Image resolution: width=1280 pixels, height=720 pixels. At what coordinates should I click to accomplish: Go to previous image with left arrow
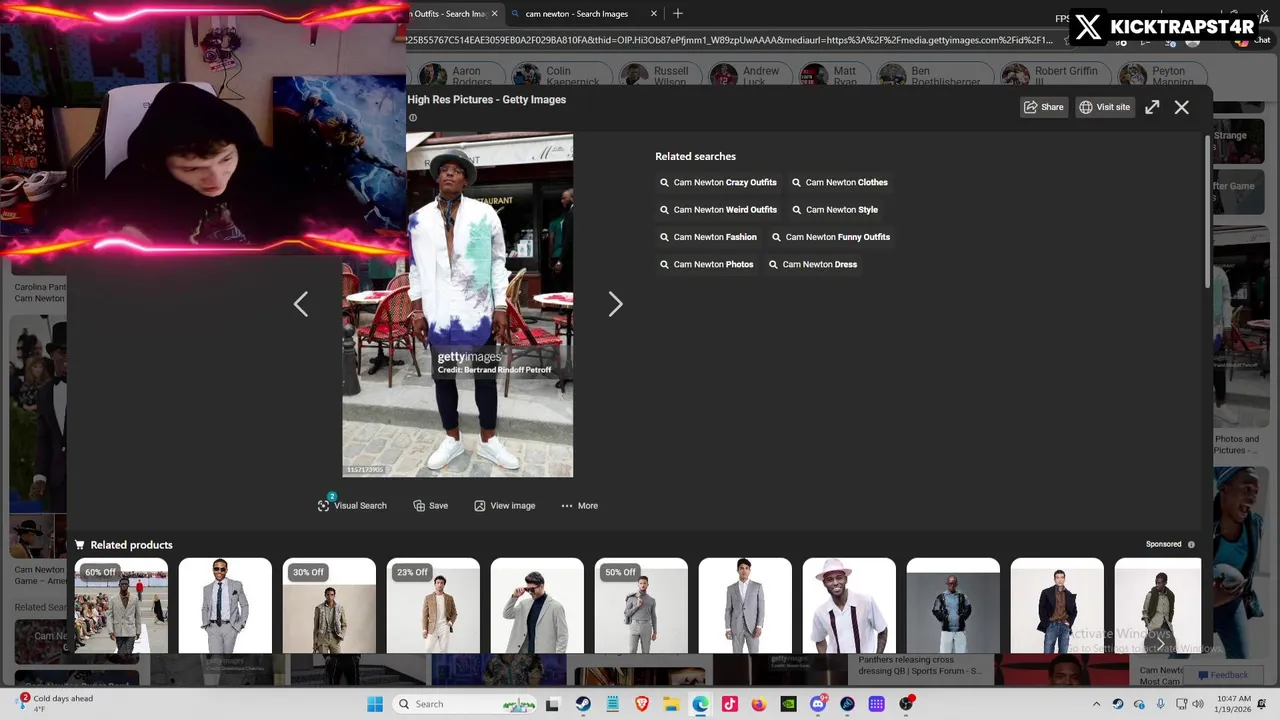pyautogui.click(x=301, y=304)
